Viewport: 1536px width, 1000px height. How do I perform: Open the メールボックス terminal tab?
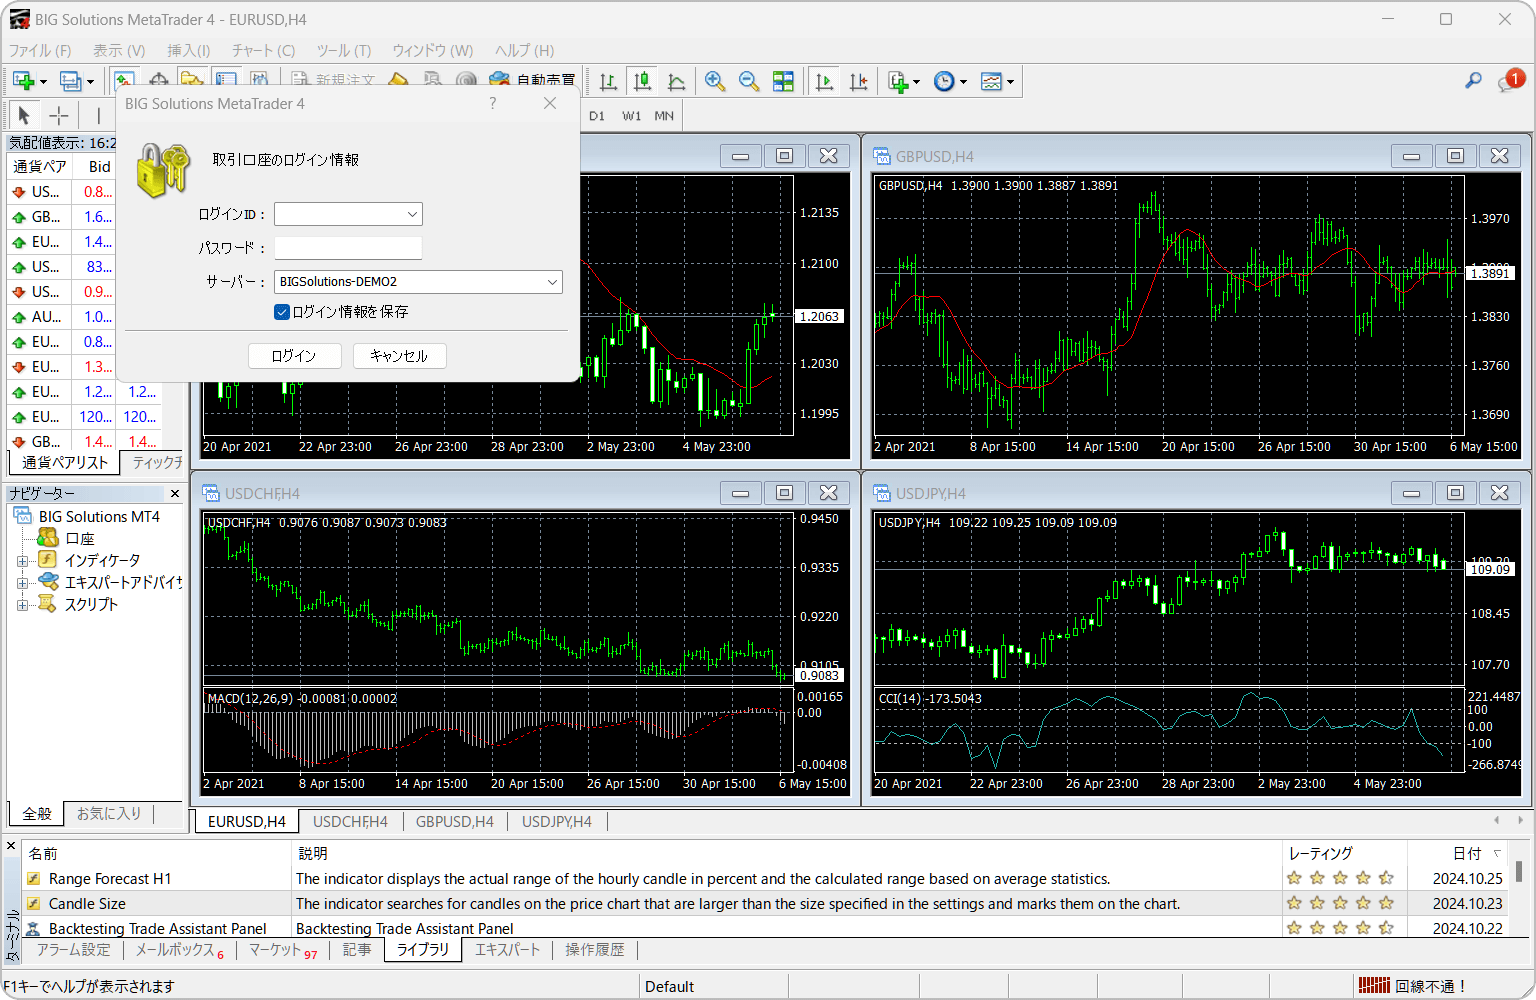(x=180, y=950)
